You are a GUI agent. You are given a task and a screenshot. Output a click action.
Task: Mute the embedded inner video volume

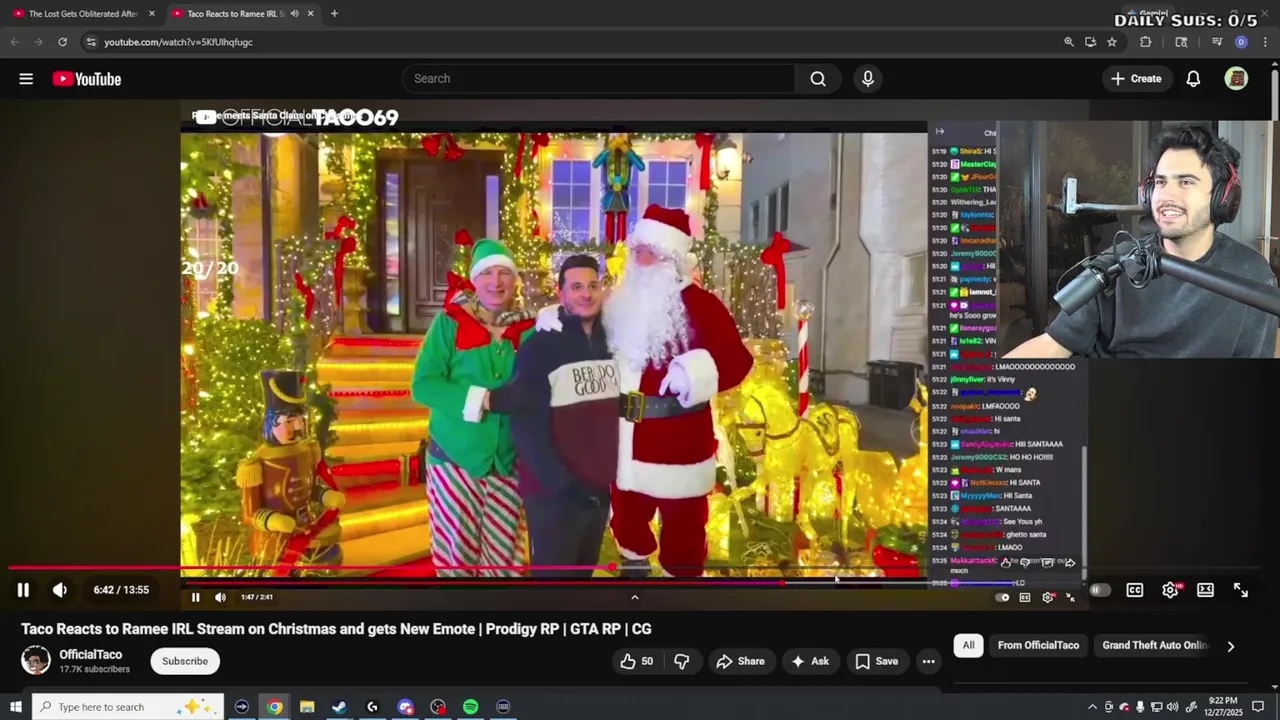point(220,597)
